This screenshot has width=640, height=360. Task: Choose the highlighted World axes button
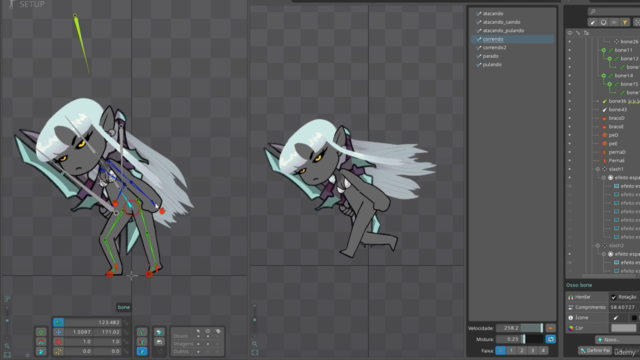tap(142, 351)
